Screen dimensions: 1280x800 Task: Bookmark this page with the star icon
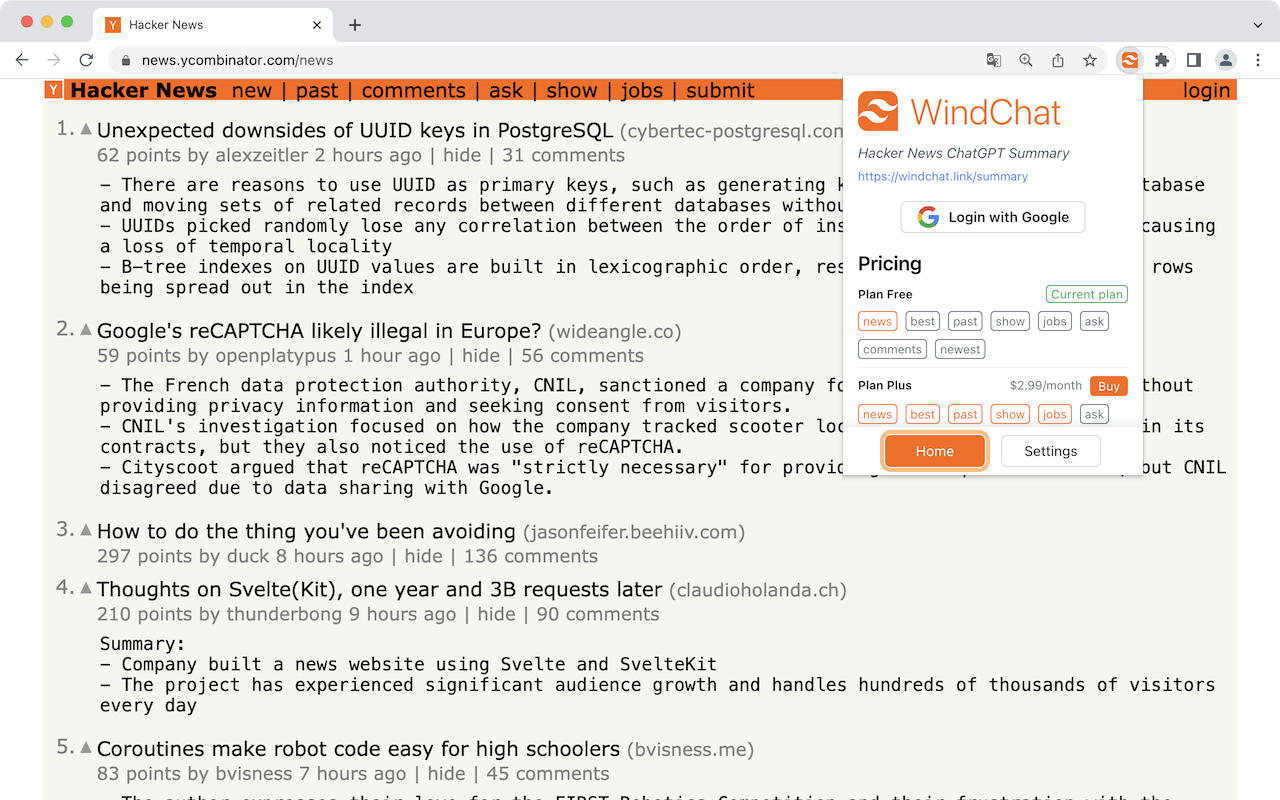(1090, 60)
